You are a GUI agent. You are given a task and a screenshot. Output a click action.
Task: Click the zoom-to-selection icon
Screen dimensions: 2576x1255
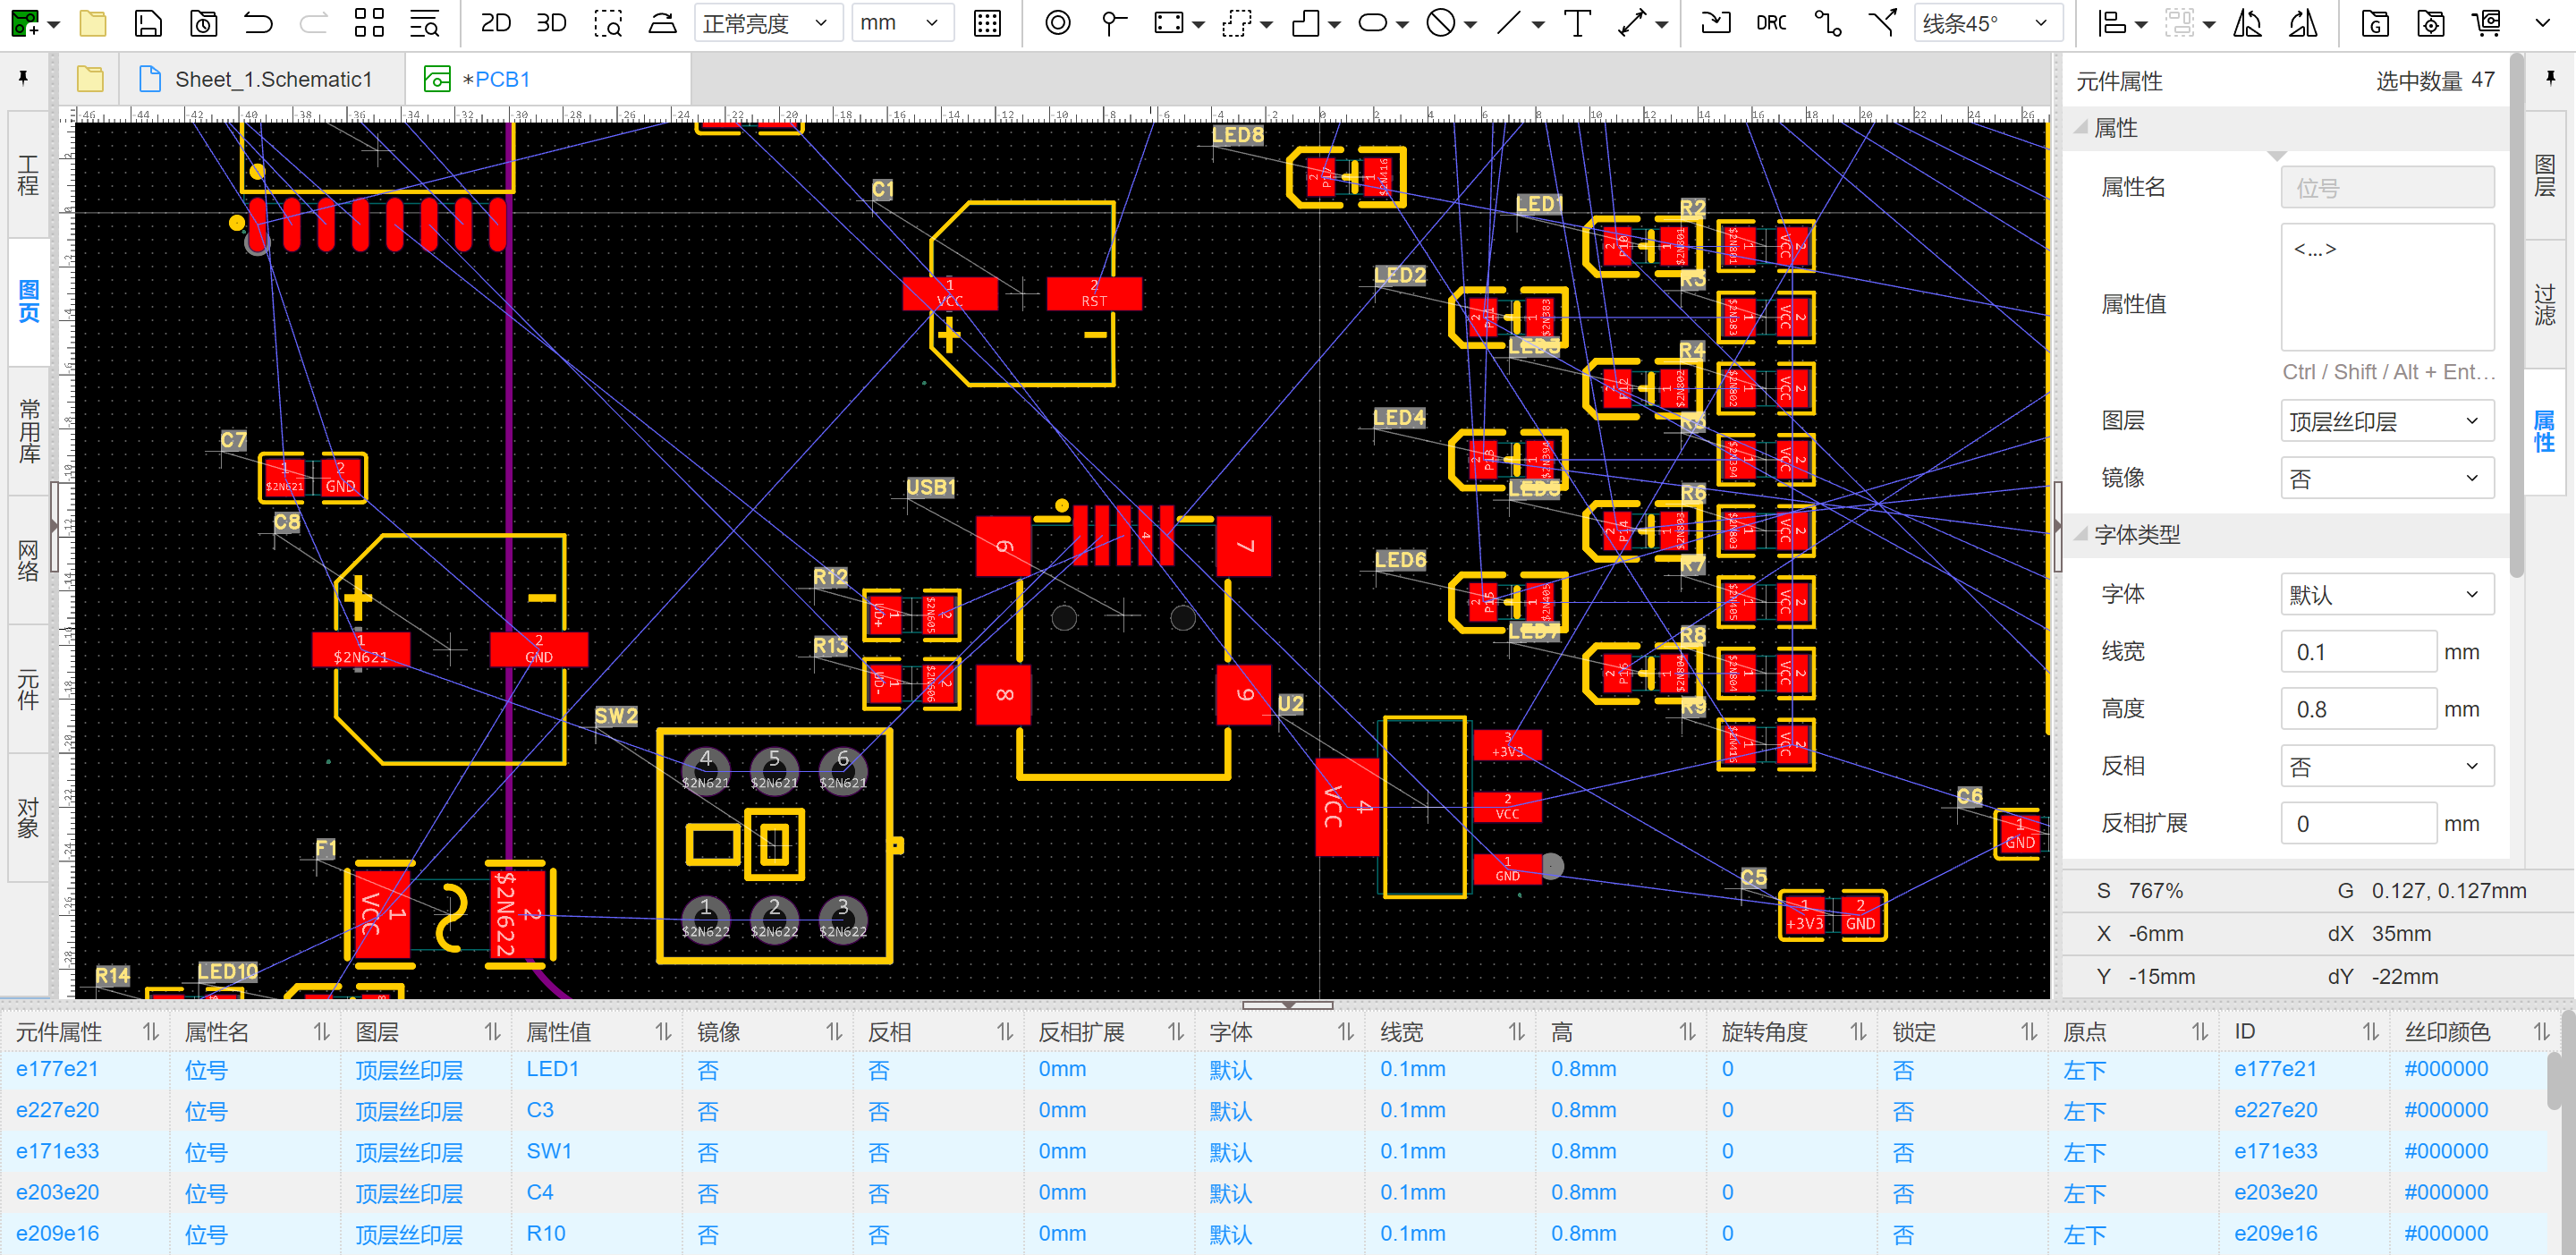click(x=607, y=22)
